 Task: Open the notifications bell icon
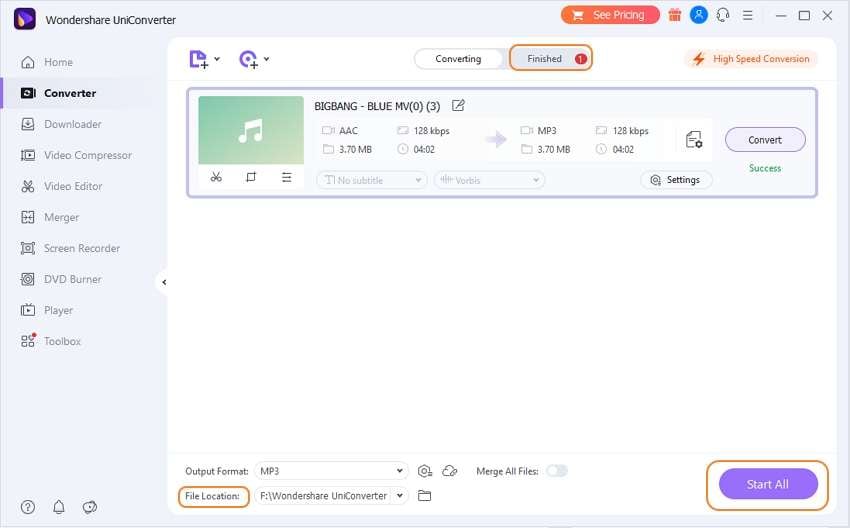click(x=59, y=507)
